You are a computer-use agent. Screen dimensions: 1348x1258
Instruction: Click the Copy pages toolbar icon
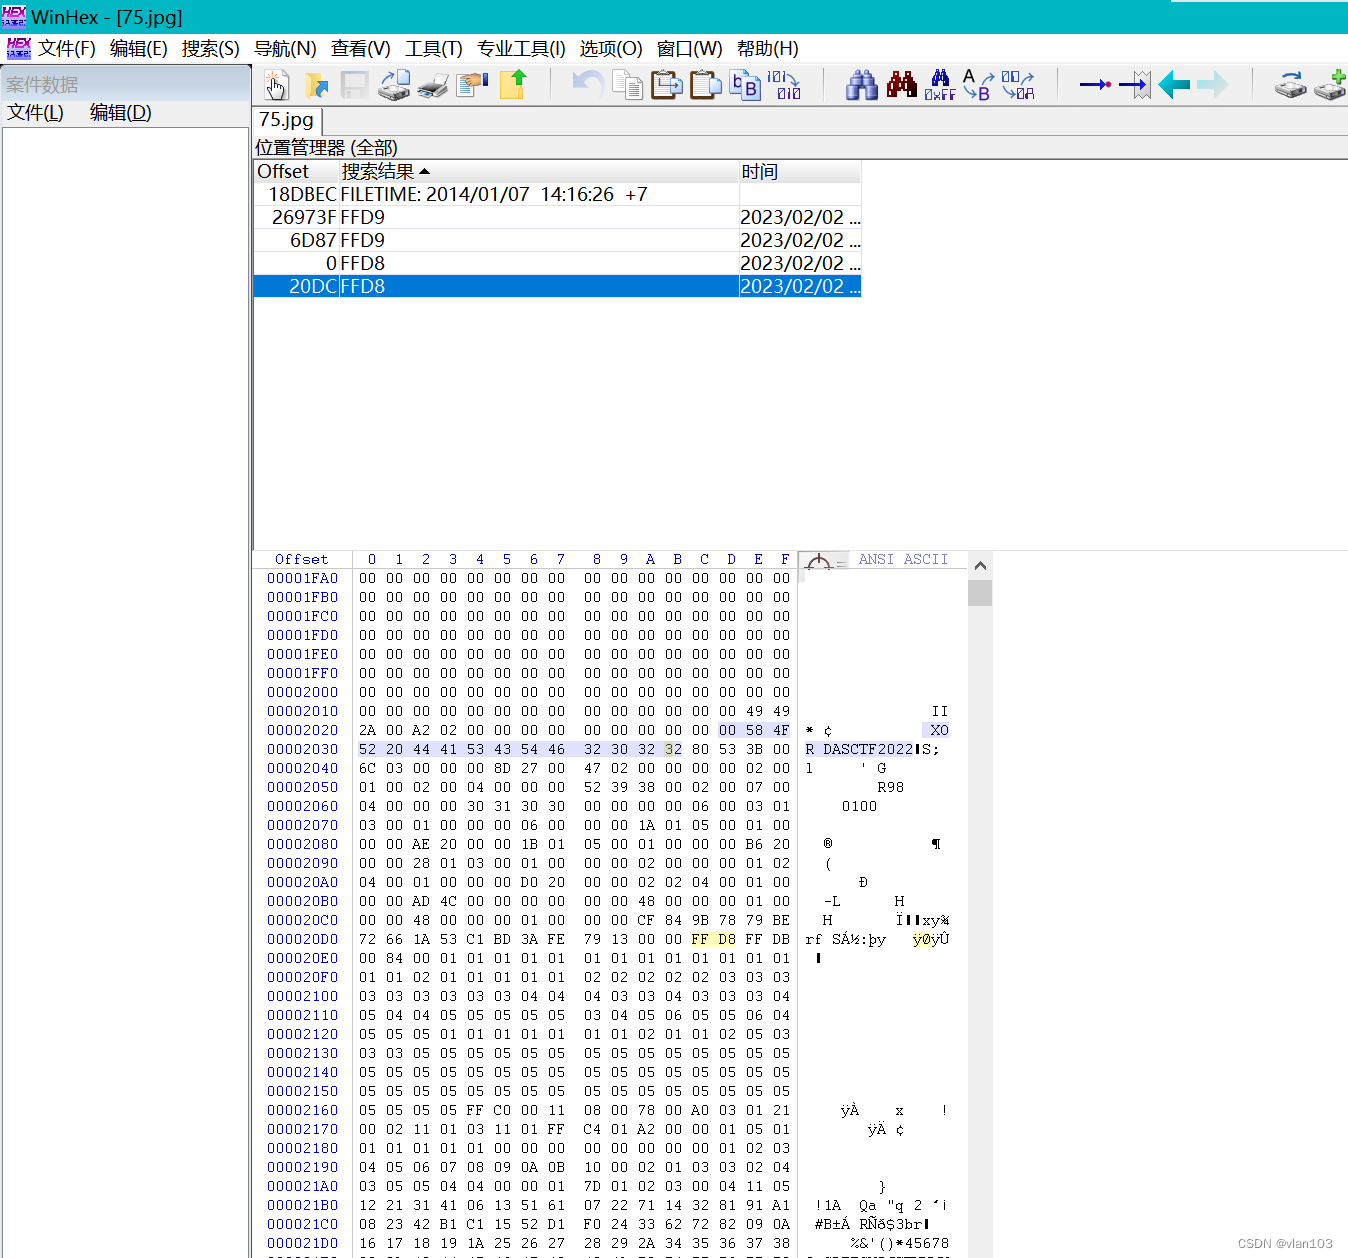627,85
